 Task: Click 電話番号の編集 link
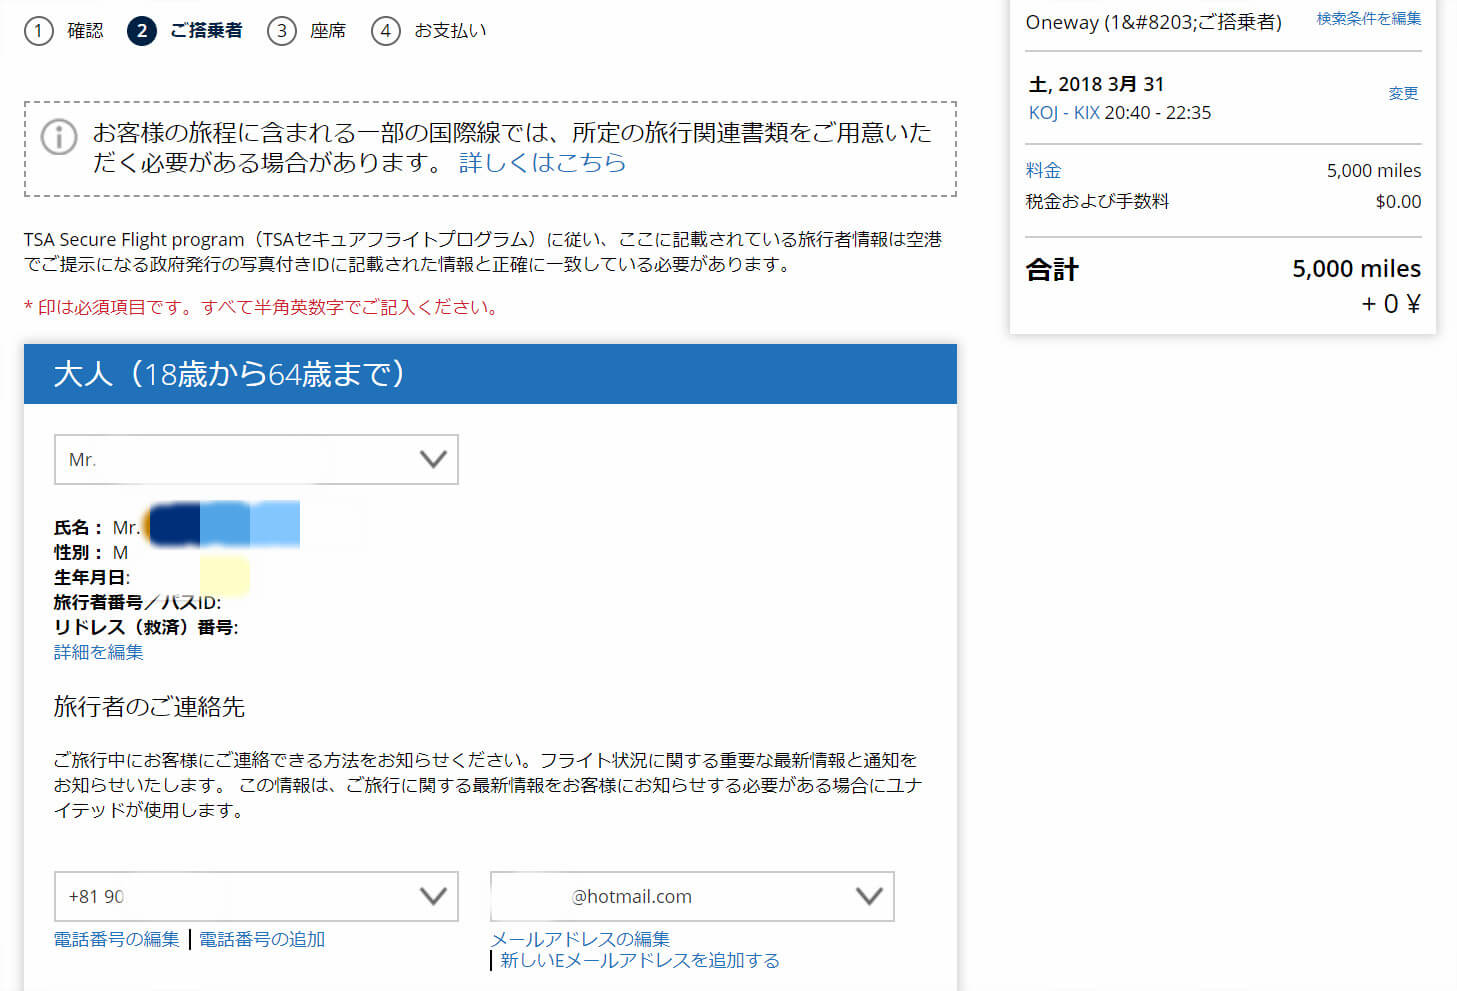[116, 939]
